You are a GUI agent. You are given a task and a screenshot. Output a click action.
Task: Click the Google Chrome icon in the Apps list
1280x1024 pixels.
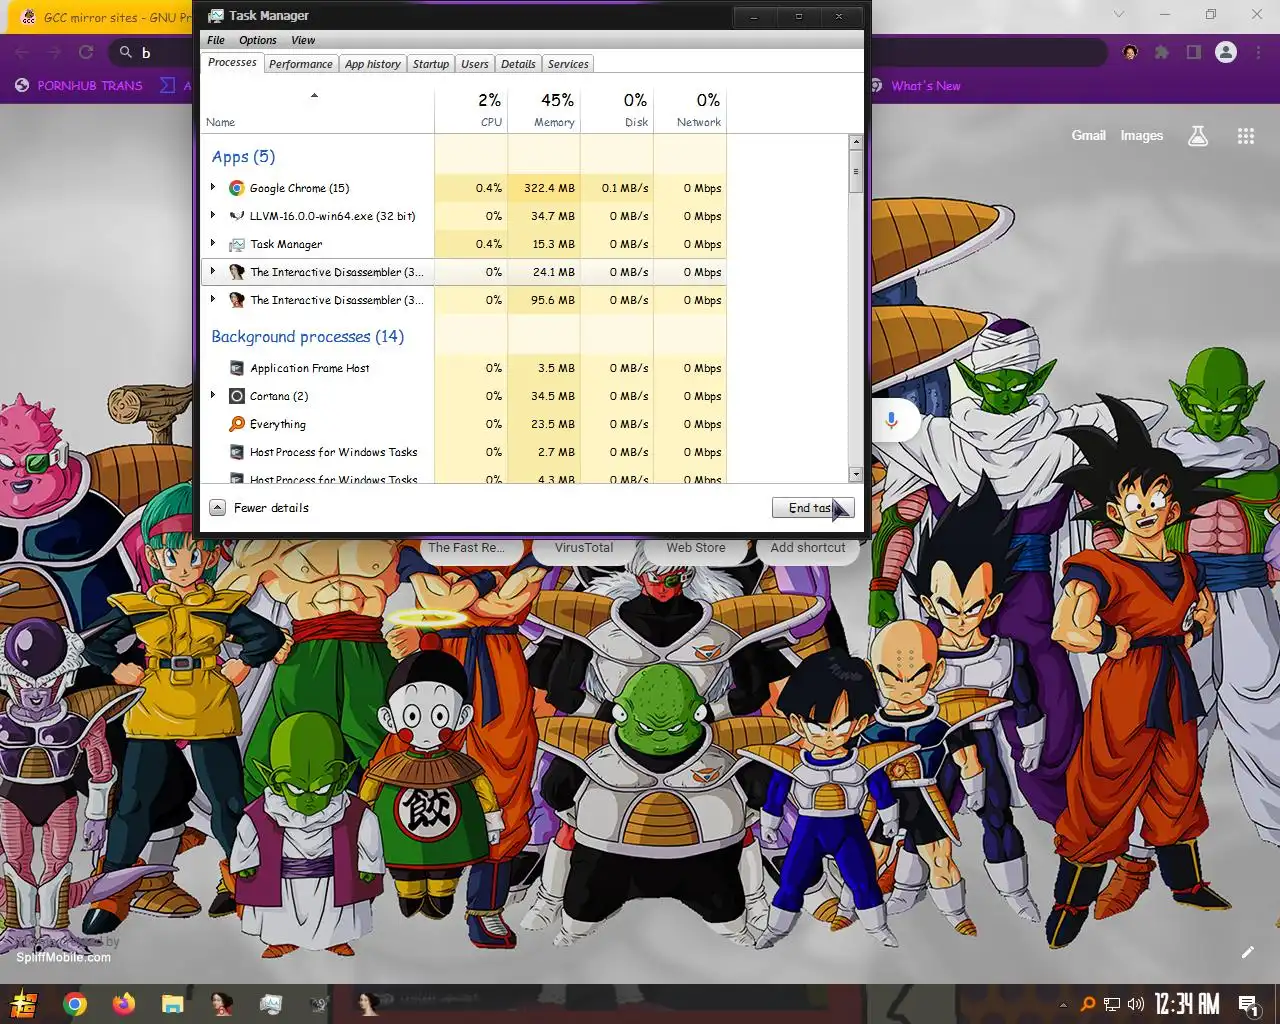point(237,188)
